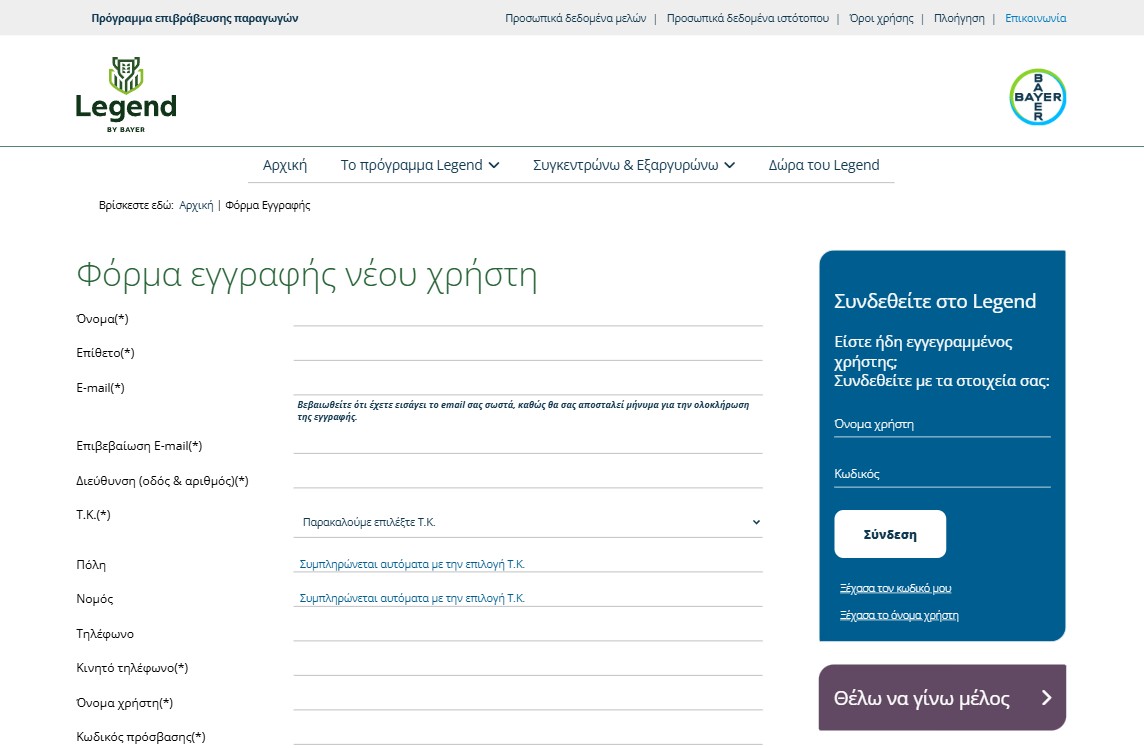This screenshot has width=1144, height=748.
Task: Expand the Το πρόγραμμα Legend menu
Action: pos(419,165)
